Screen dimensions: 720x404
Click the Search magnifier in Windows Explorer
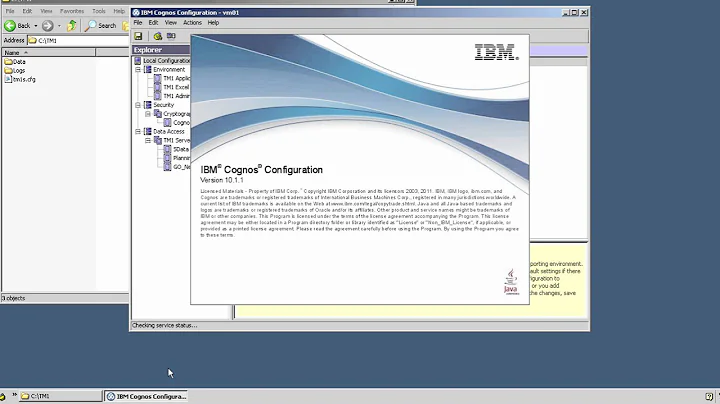click(x=90, y=26)
